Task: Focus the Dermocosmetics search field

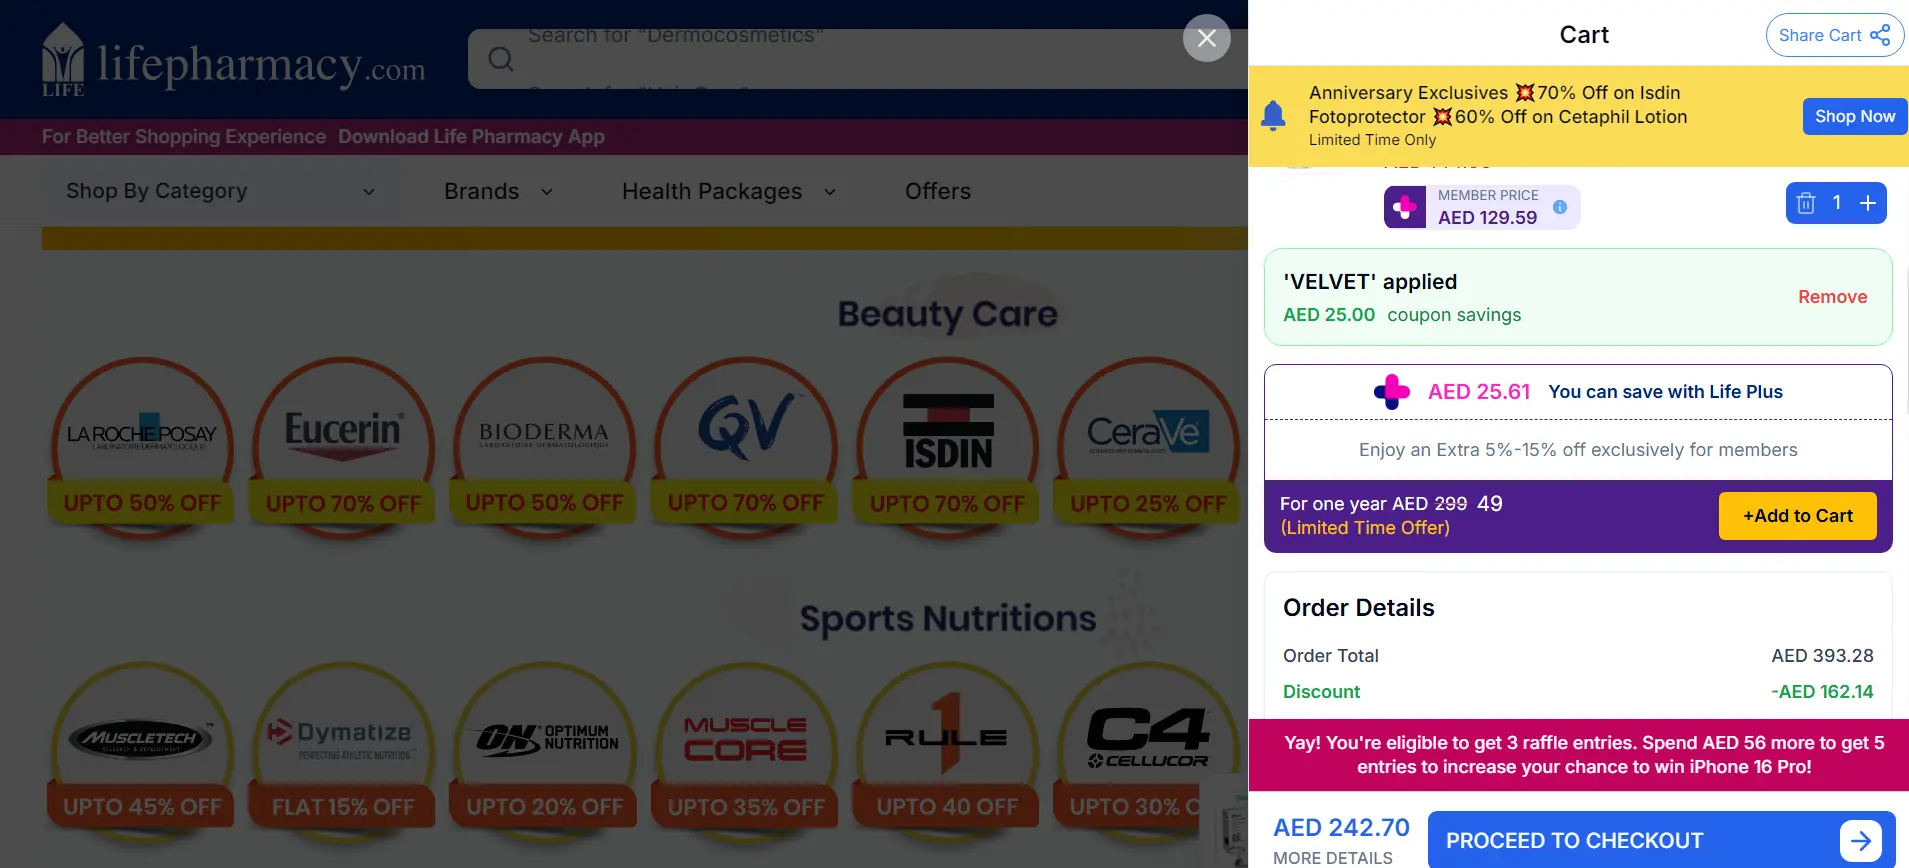Action: [x=857, y=59]
